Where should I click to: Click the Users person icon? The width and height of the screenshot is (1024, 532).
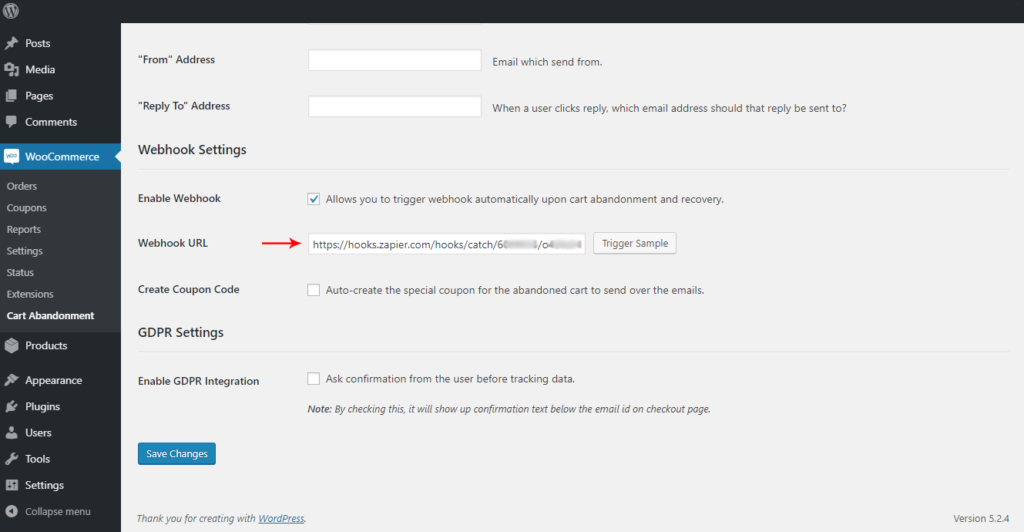pos(11,432)
